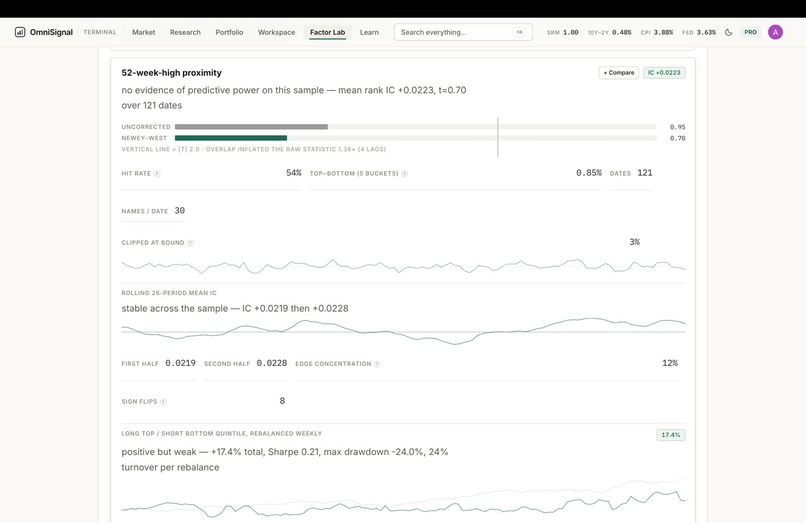806x523 pixels.
Task: Click the 52-week-high proximity title
Action: pos(172,73)
